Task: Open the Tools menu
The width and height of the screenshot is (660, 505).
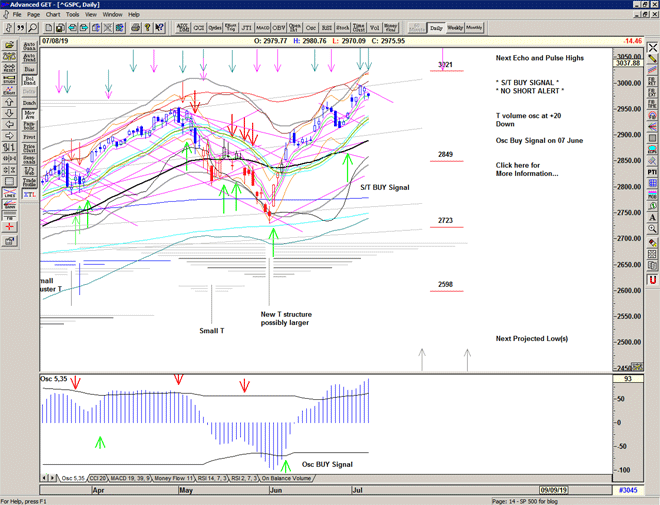Action: pos(73,15)
